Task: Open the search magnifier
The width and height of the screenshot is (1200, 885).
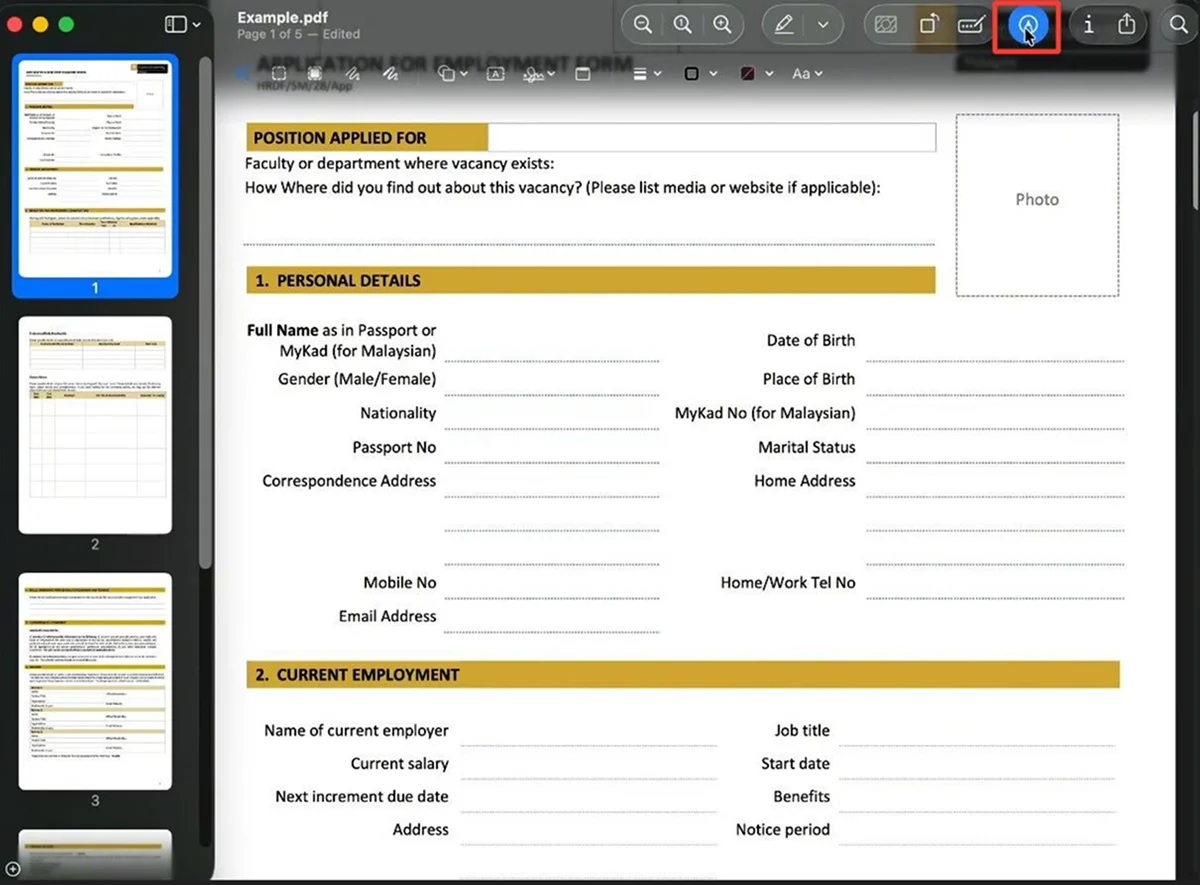Action: (x=1179, y=25)
